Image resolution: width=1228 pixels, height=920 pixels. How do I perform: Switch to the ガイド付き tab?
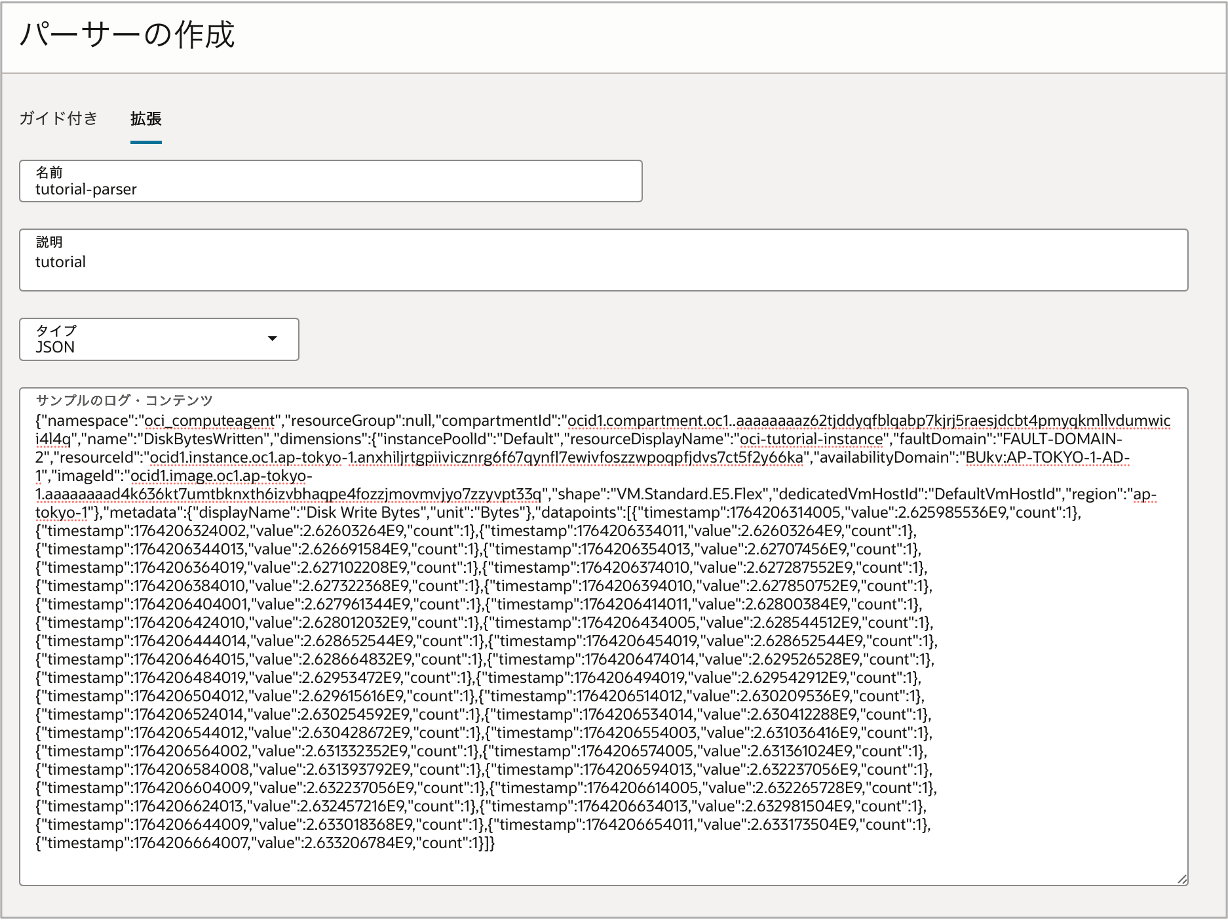(58, 118)
